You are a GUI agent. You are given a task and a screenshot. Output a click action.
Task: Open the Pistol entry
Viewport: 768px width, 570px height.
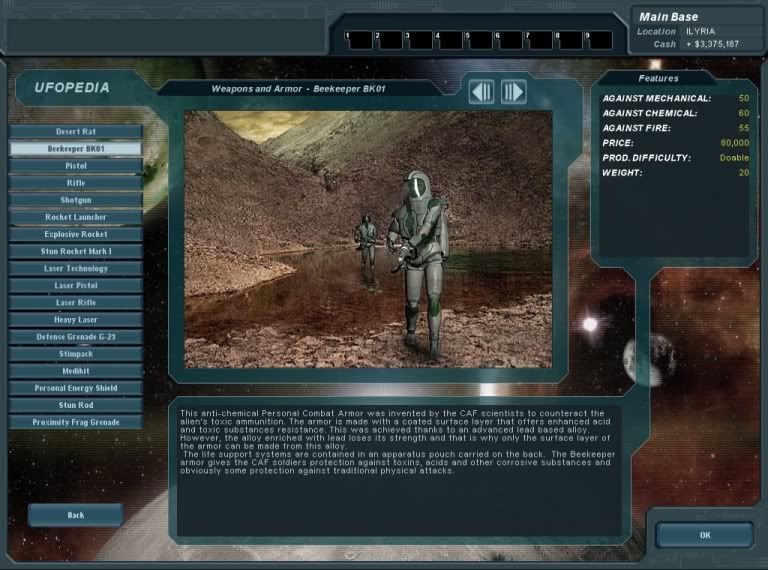tap(76, 166)
